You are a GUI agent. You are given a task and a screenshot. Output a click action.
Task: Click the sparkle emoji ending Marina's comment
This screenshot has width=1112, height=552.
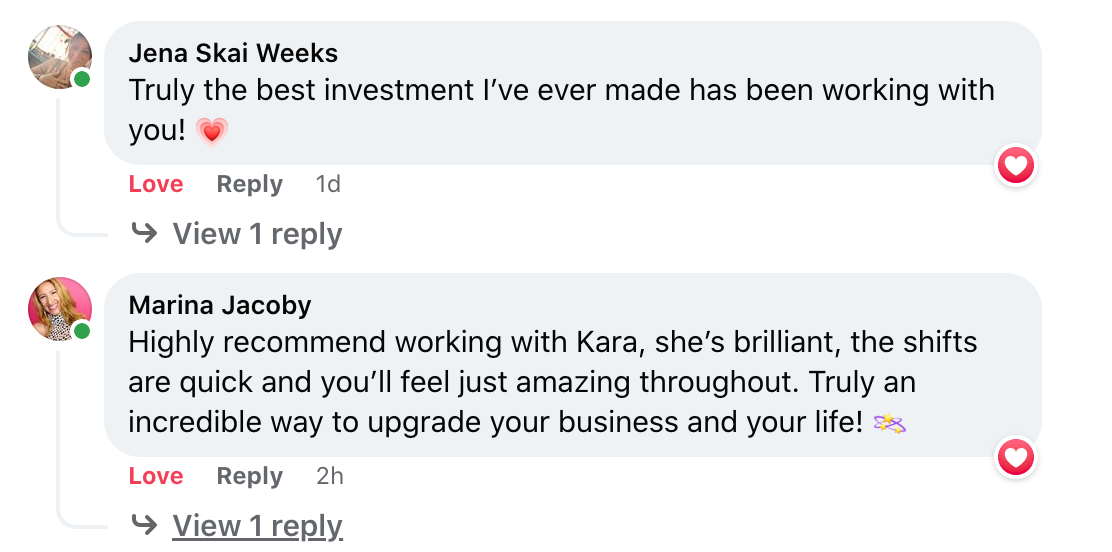coord(890,423)
